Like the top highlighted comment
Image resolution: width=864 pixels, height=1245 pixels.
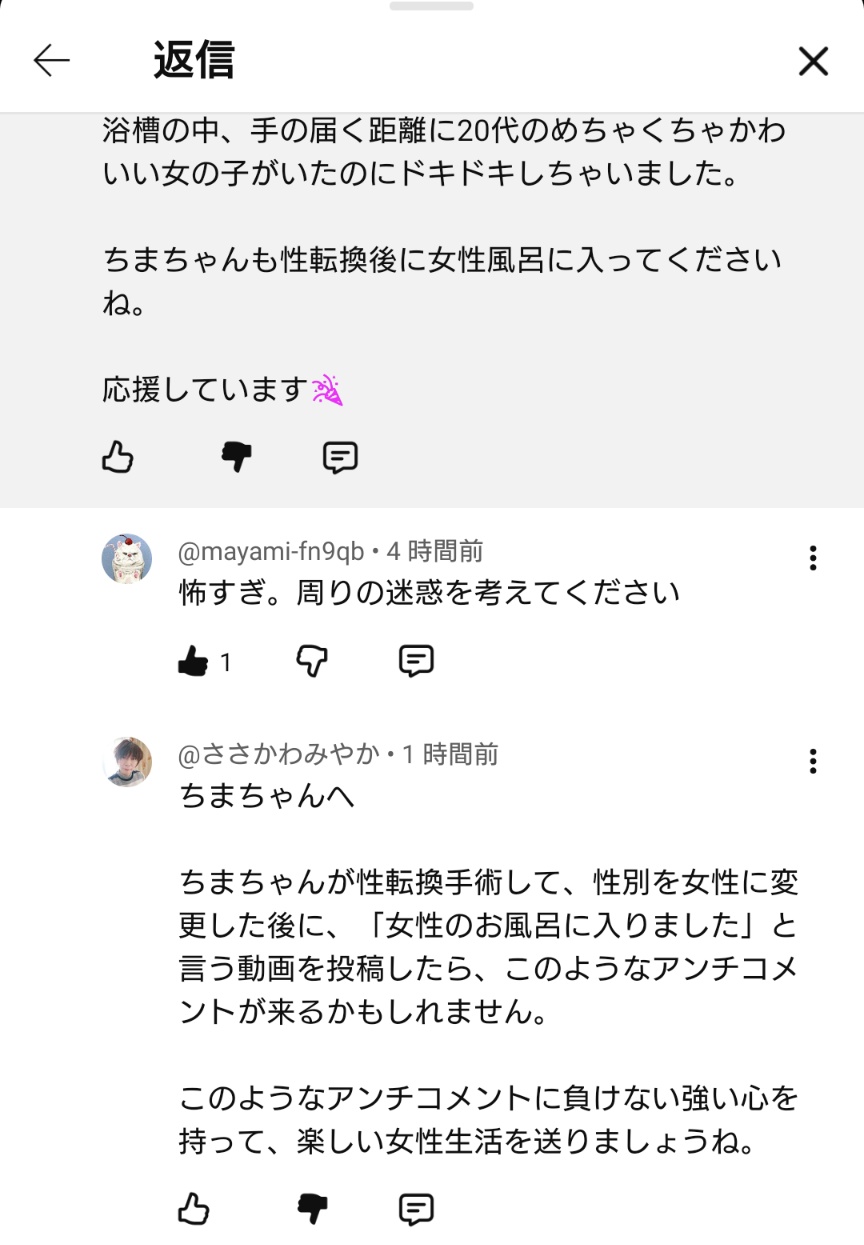[118, 458]
